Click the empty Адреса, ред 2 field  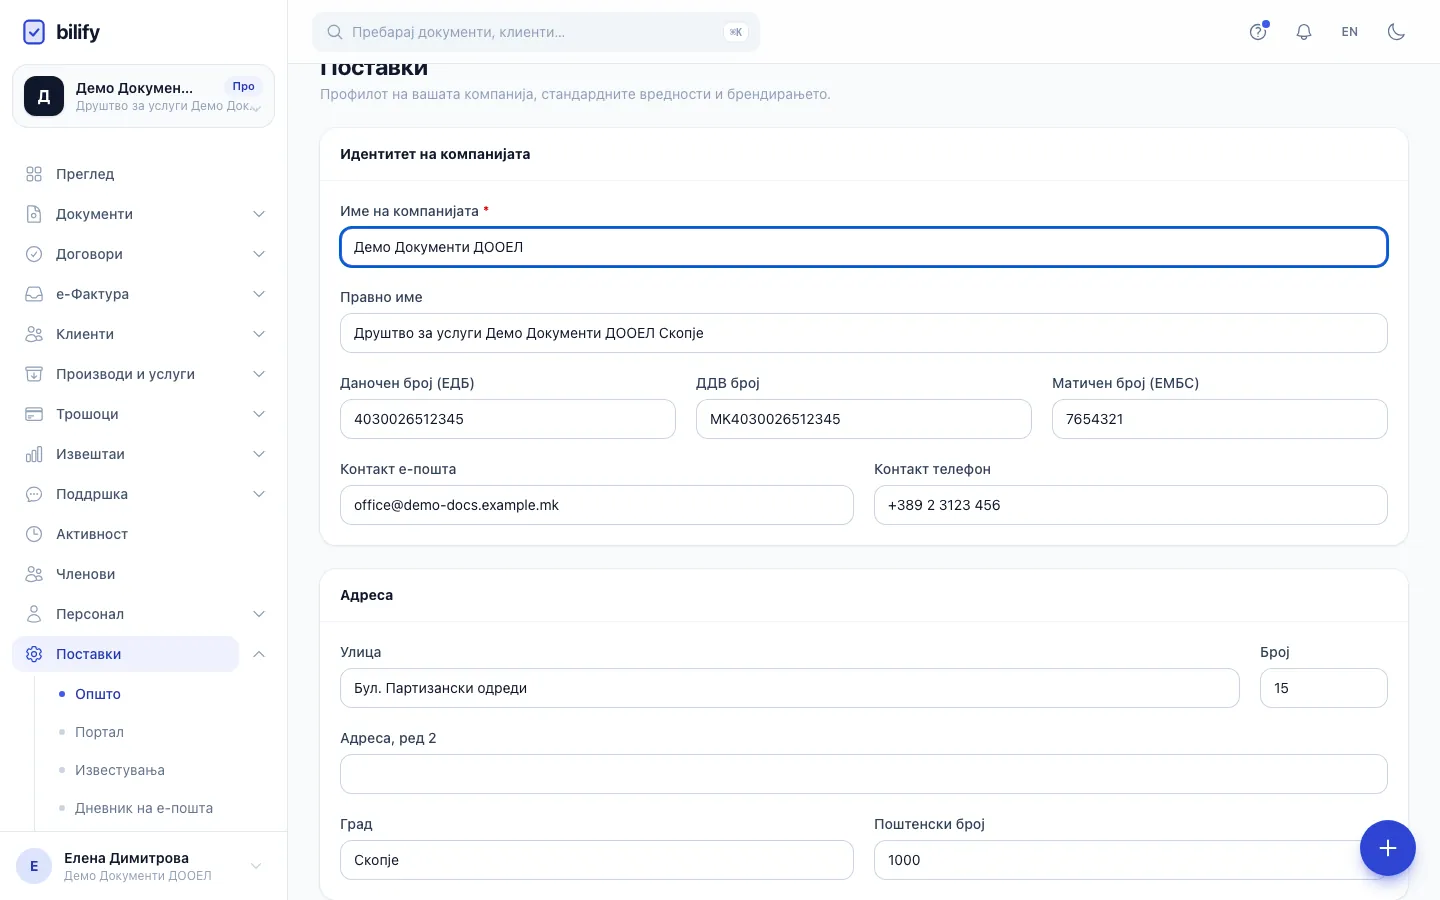coord(864,774)
